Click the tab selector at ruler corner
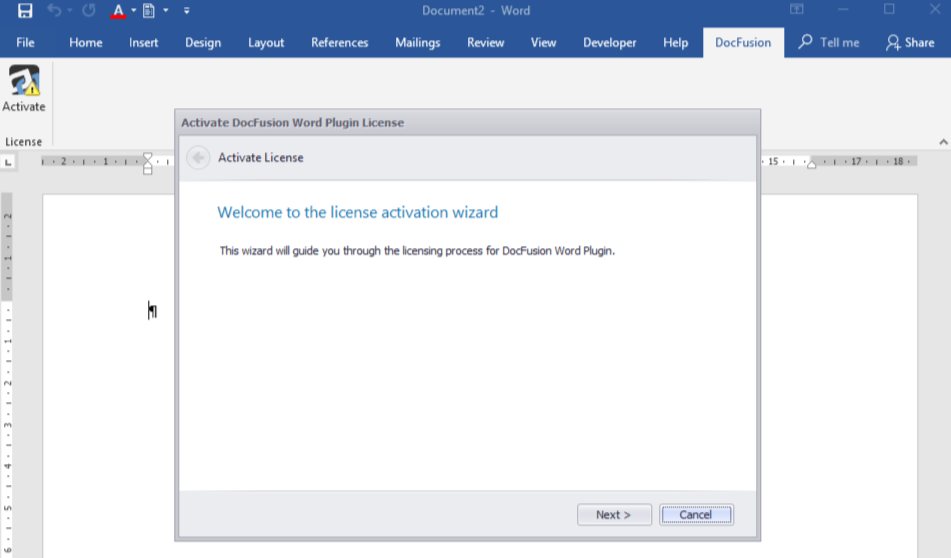 click(x=8, y=162)
